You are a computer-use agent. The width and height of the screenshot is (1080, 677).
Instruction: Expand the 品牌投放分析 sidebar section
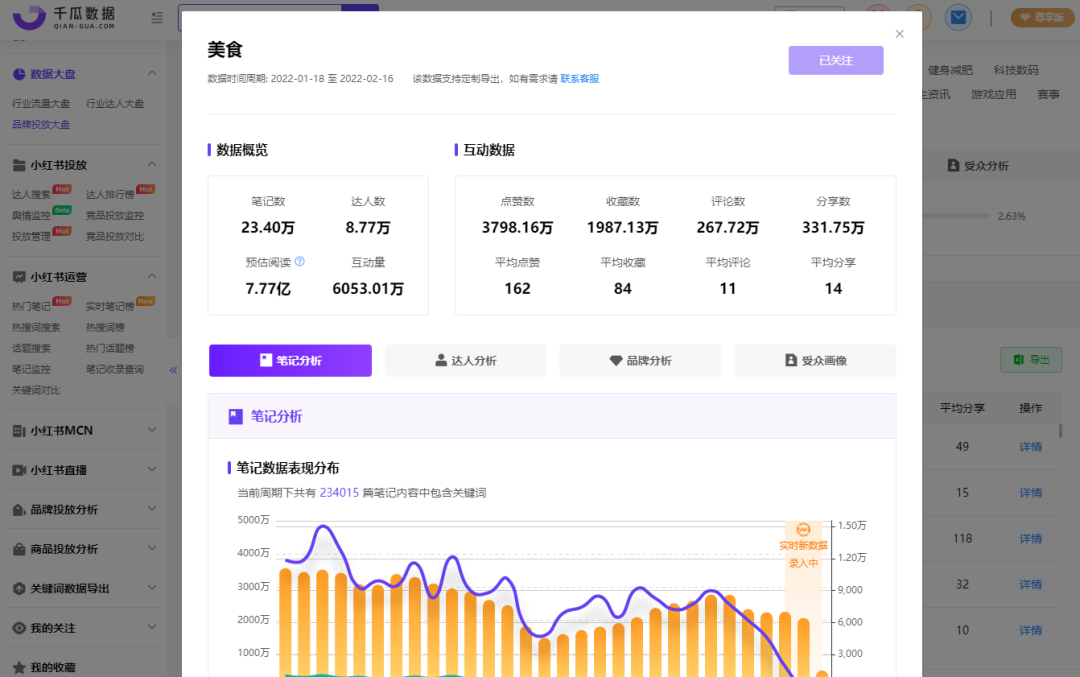click(x=152, y=509)
